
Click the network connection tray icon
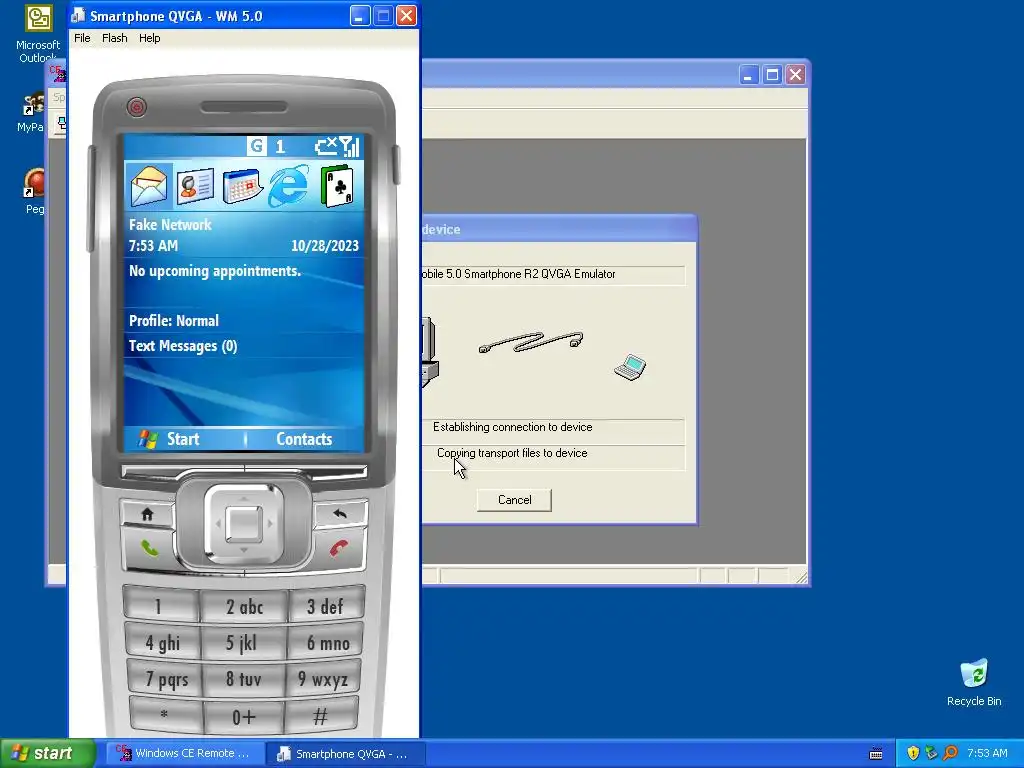tap(931, 753)
